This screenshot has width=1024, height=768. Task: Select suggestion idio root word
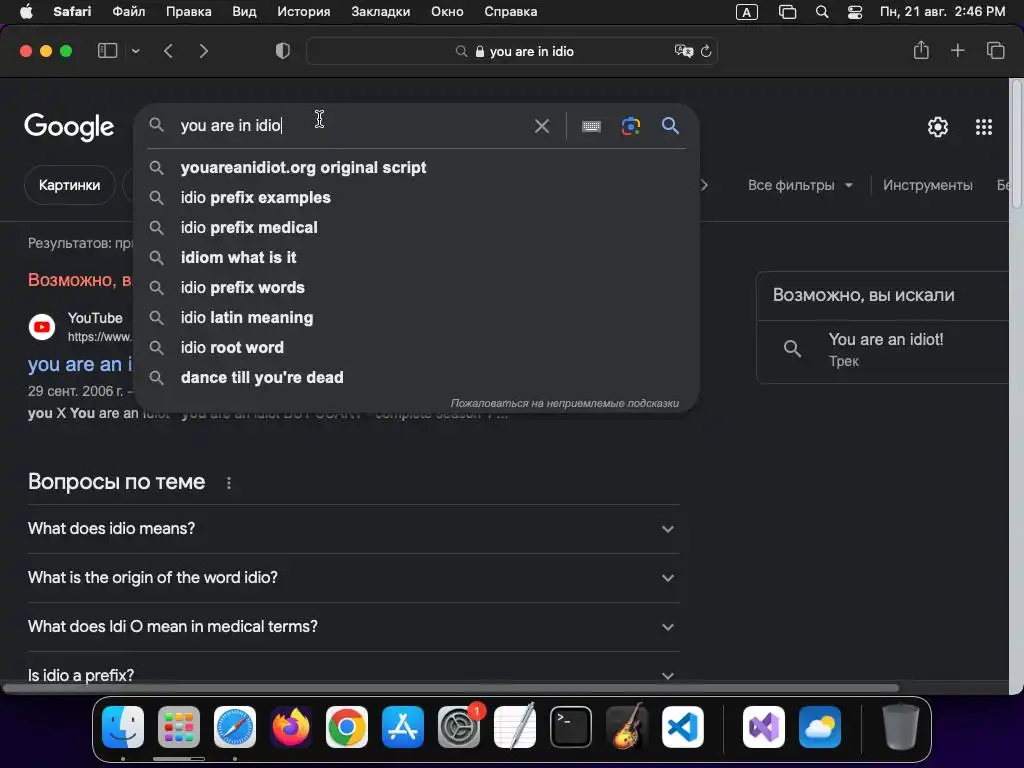coord(417,347)
